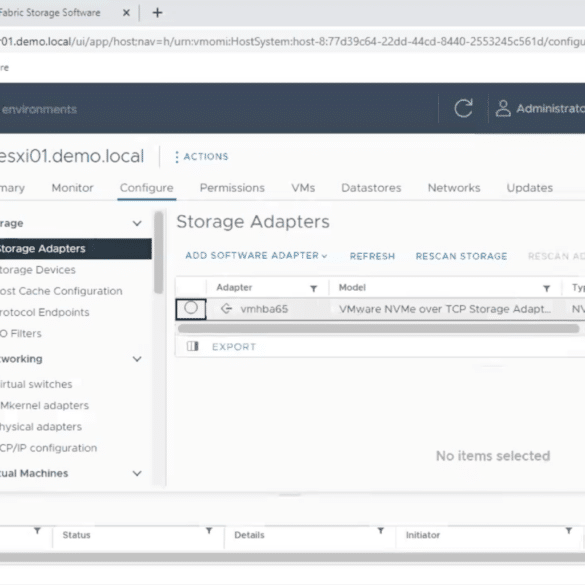Filter the Initiator column in tasks pane
585x585 pixels.
569,531
